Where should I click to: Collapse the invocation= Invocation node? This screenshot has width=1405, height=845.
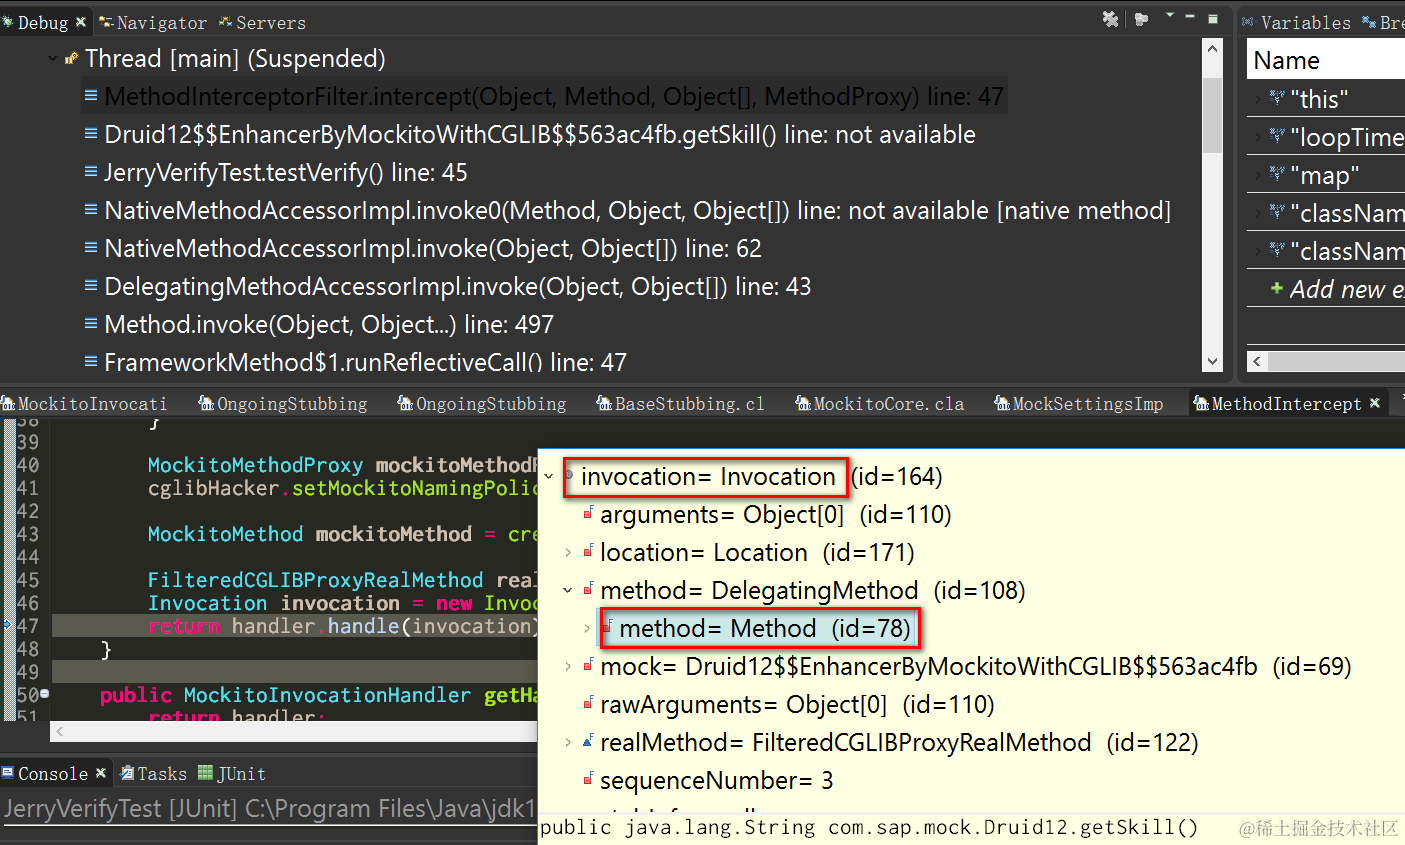[x=548, y=477]
